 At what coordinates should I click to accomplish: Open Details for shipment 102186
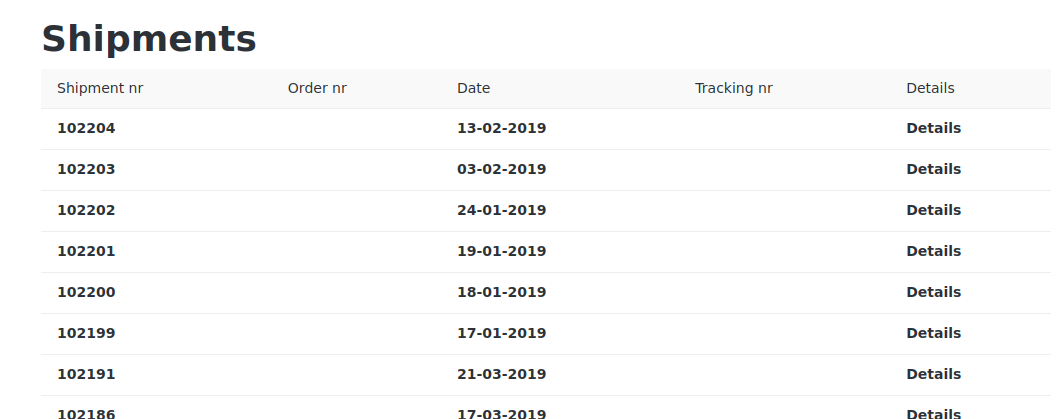(933, 413)
